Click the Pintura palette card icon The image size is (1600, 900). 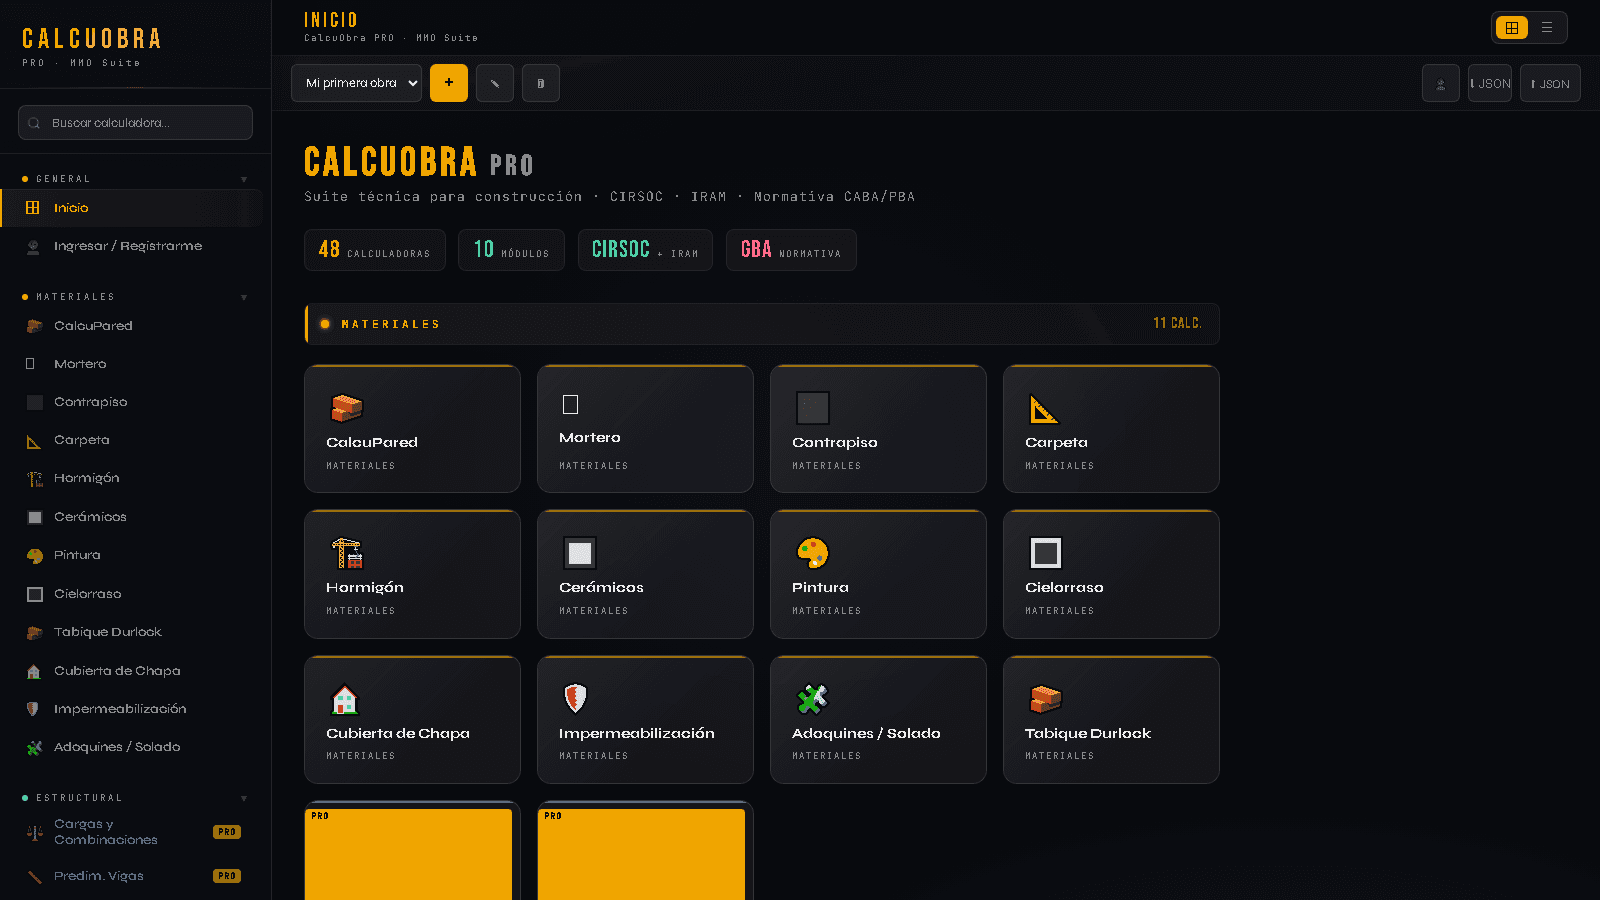813,553
